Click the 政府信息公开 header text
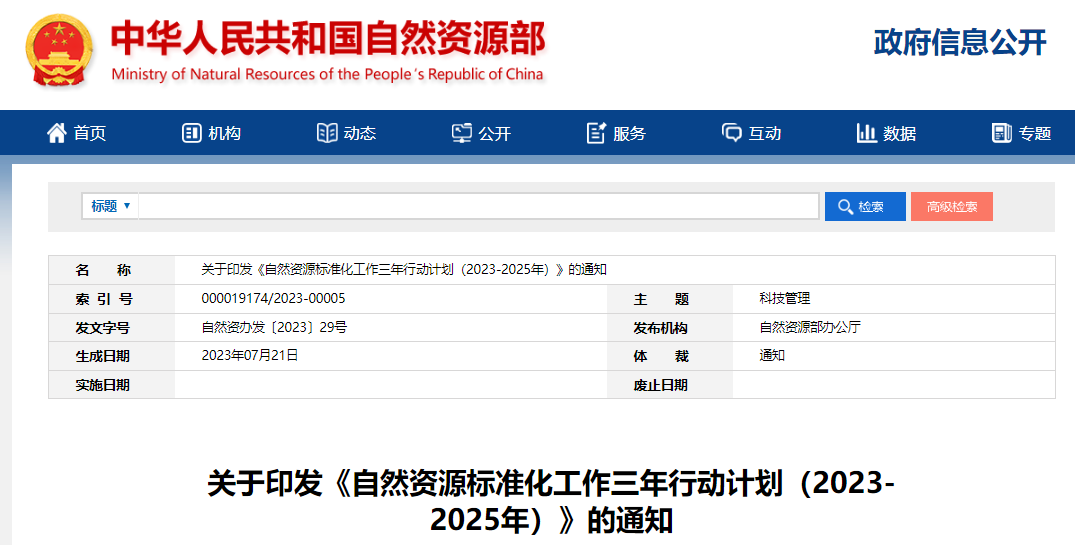Viewport: 1075px width, 545px height. 961,43
